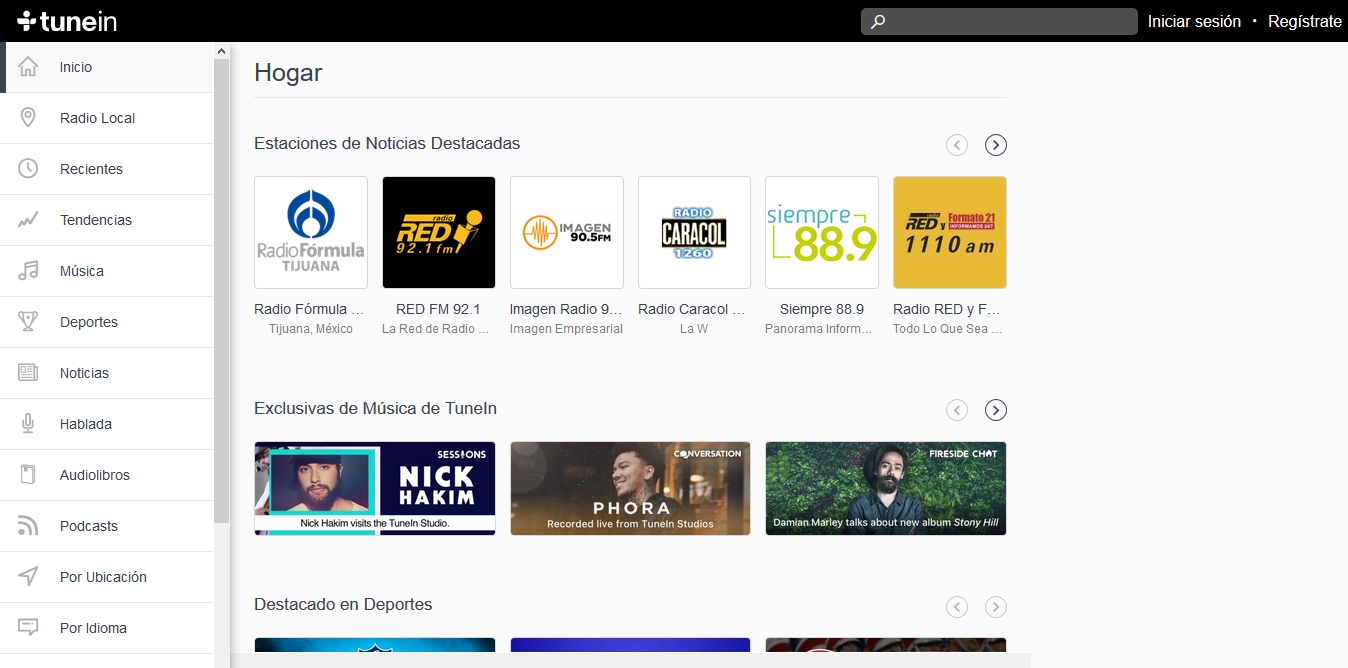Image resolution: width=1348 pixels, height=668 pixels.
Task: Click the Música note icon
Action: [28, 271]
